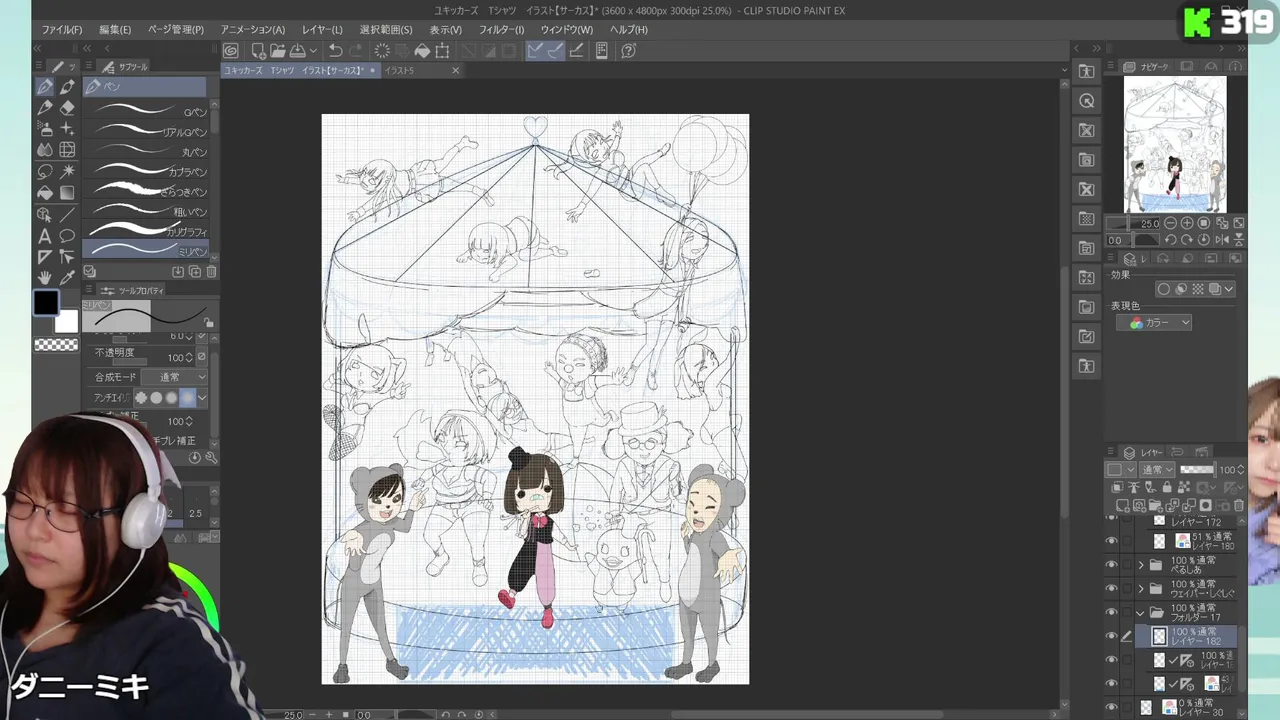Open the フィルター(I) menu
The height and width of the screenshot is (720, 1280).
[x=501, y=30]
